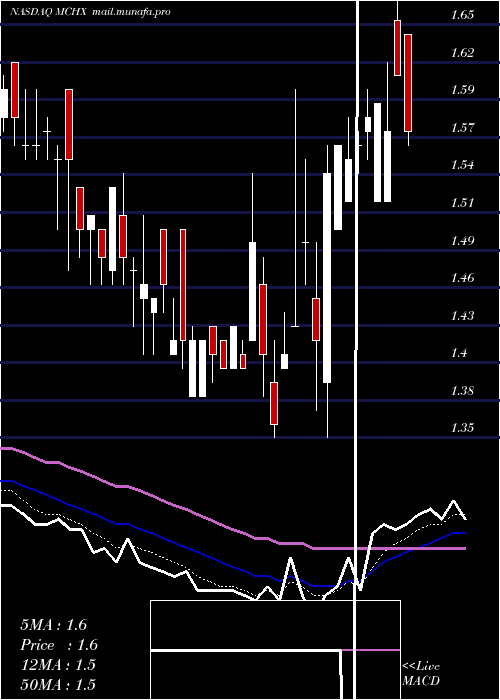Click the 1.65 price axis label
Viewport: 500px width, 700px height.
point(462,15)
